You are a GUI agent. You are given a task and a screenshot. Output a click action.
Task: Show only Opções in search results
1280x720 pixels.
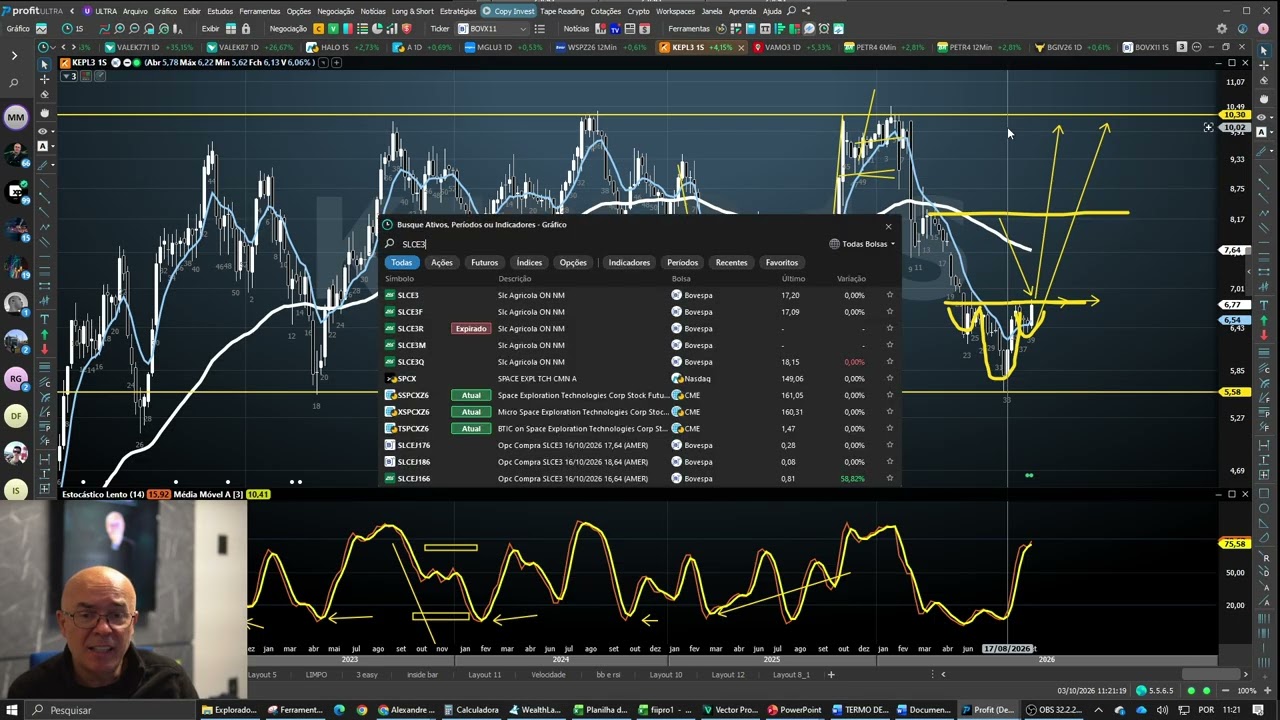(573, 263)
